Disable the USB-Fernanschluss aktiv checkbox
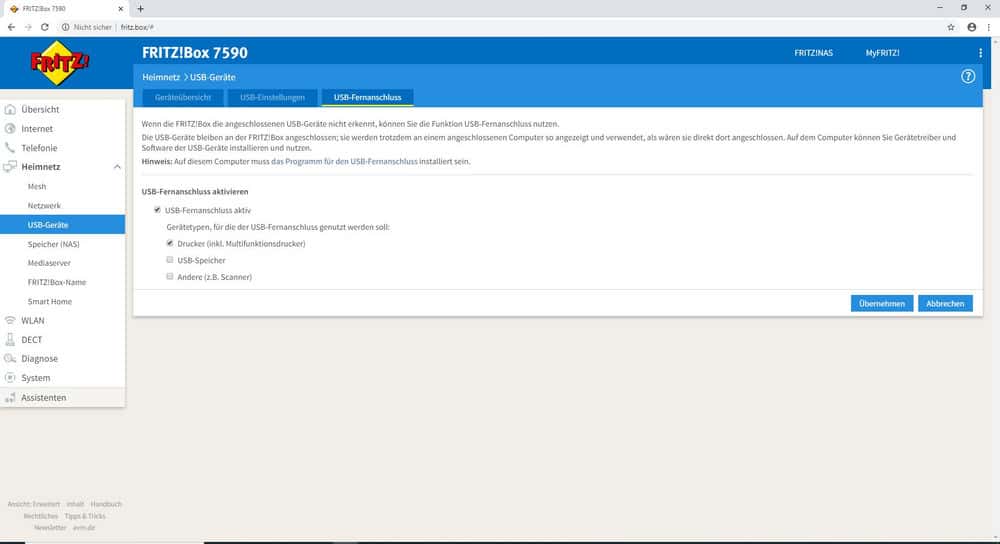The height and width of the screenshot is (544, 1000). 156,211
